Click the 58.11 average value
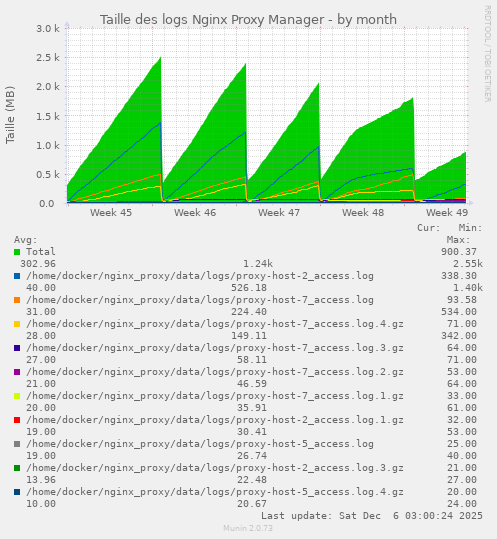The image size is (497, 539). [x=252, y=360]
